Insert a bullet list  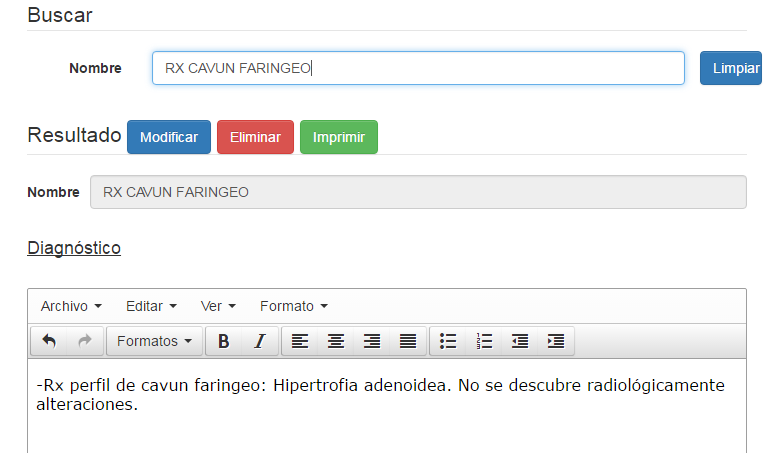pyautogui.click(x=449, y=341)
